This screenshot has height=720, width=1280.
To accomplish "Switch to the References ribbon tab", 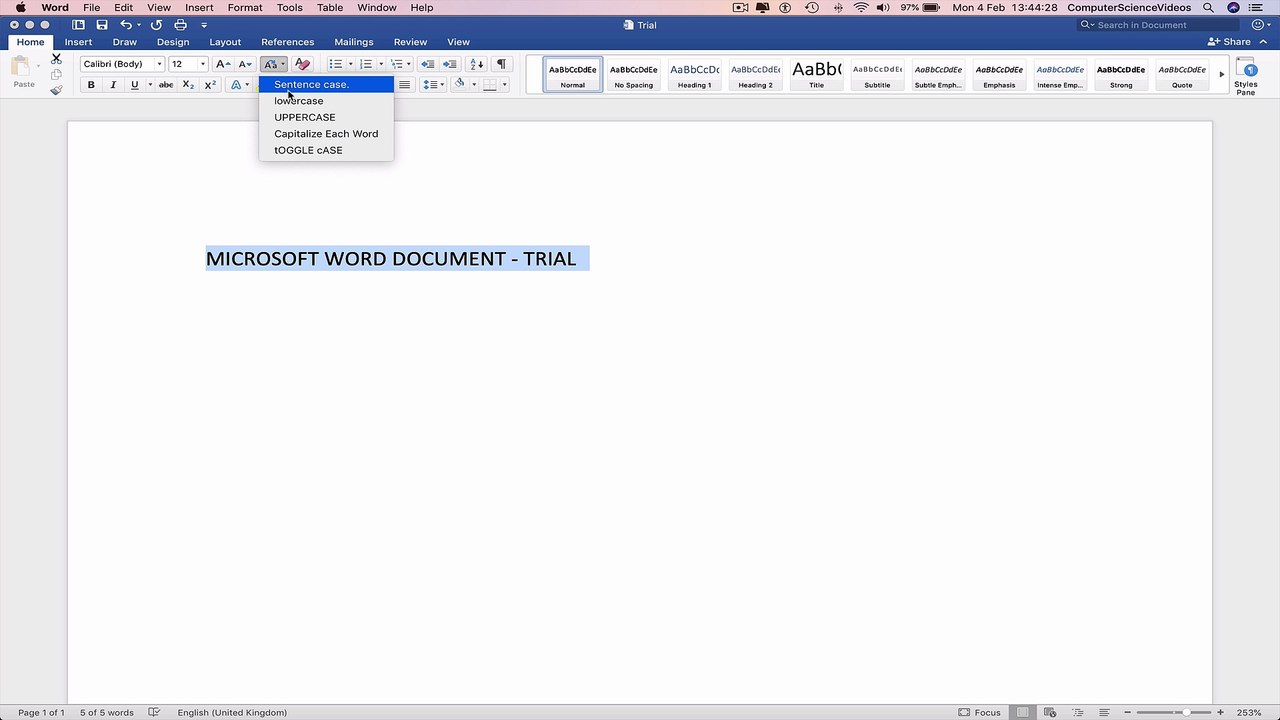I will (x=287, y=42).
